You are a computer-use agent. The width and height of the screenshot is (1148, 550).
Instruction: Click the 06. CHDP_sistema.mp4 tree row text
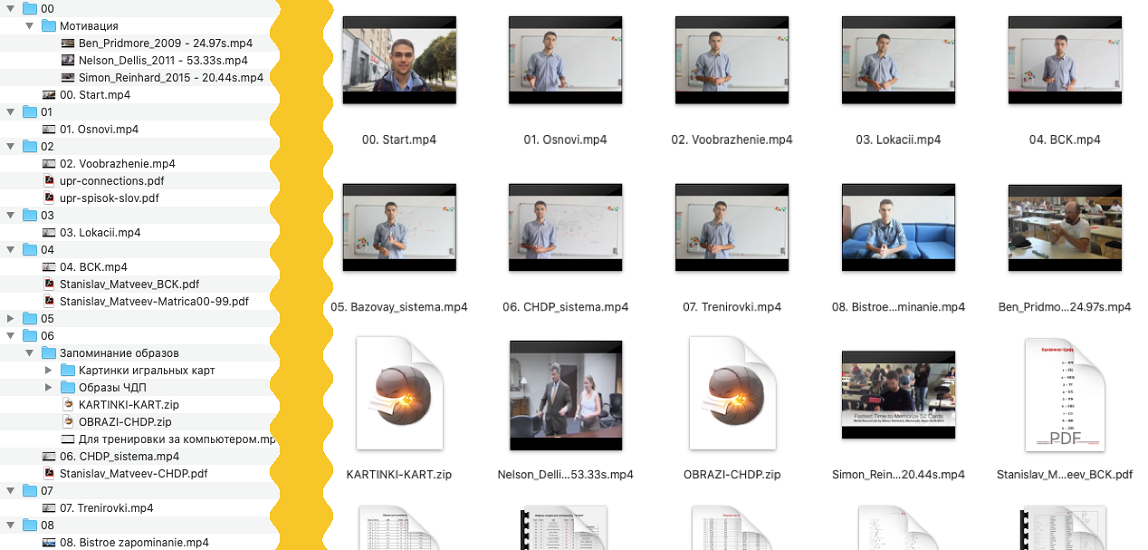(x=119, y=456)
